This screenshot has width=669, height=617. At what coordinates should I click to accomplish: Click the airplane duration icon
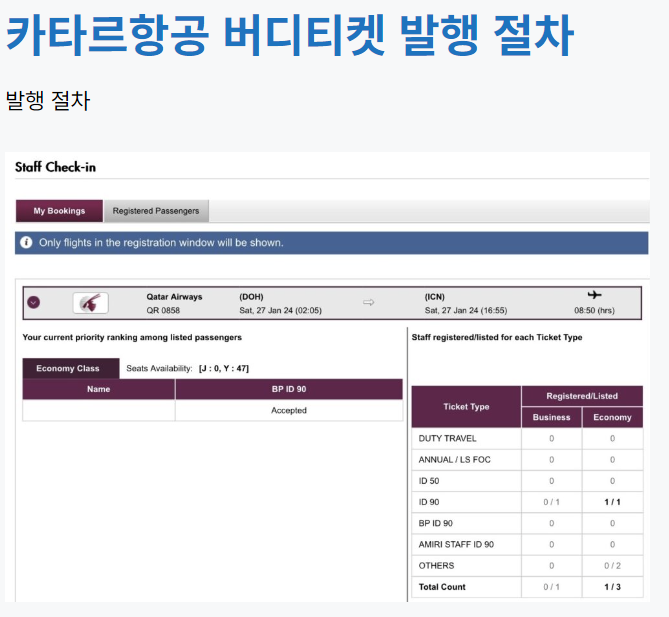click(594, 295)
